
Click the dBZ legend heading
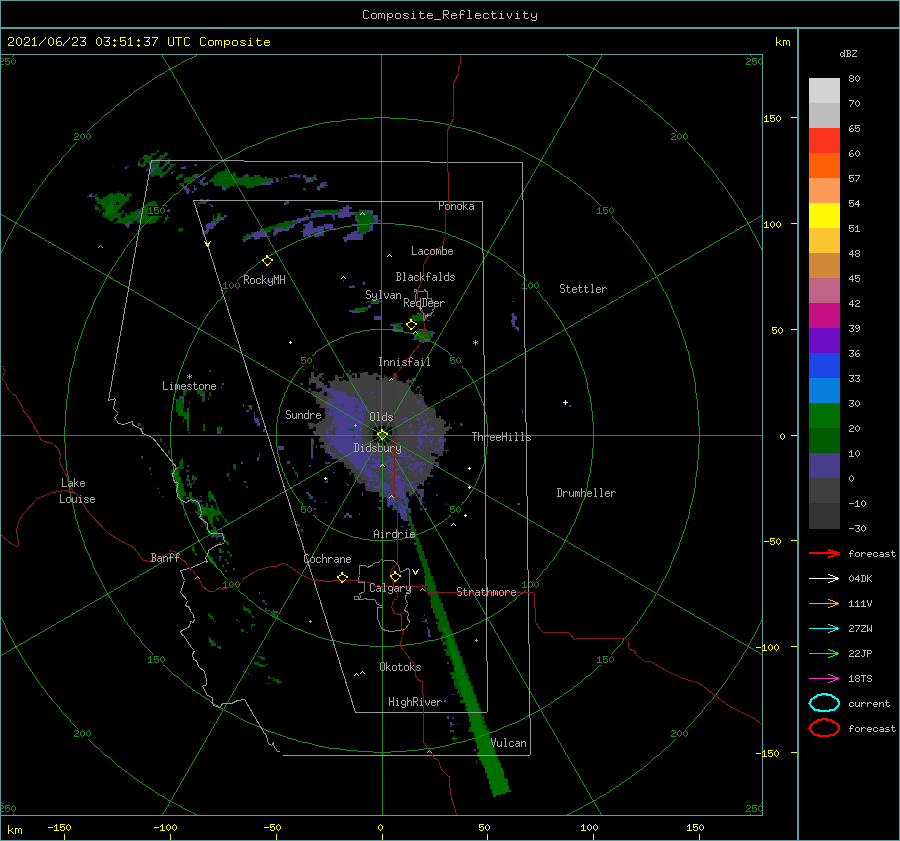coord(848,53)
